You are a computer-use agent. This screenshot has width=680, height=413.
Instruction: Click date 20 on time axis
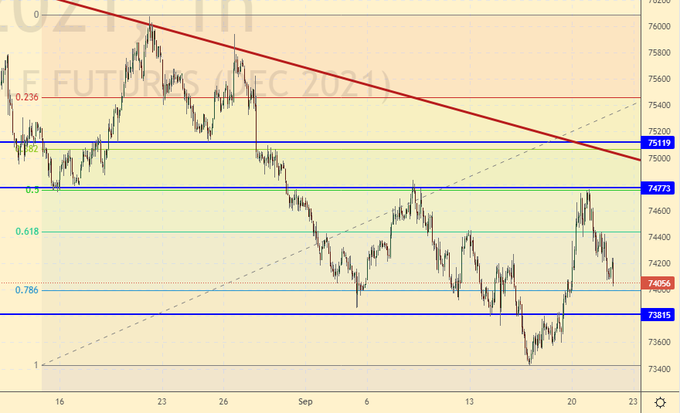pyautogui.click(x=569, y=401)
